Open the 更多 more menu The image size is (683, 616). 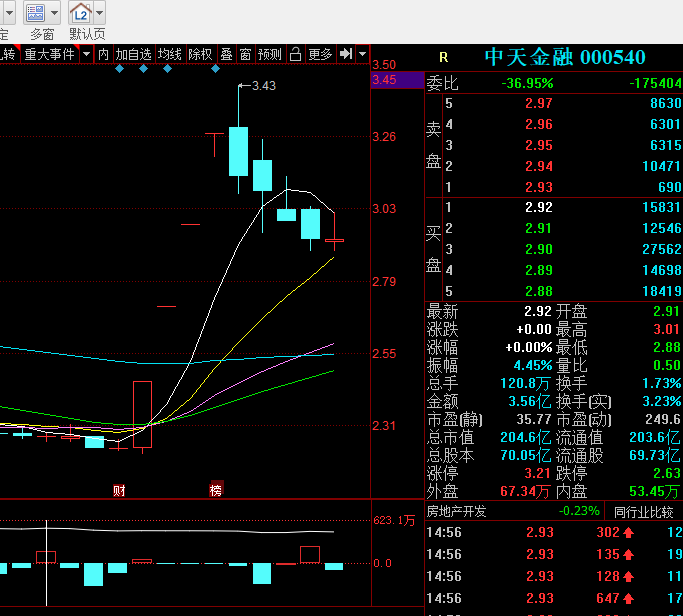(320, 54)
